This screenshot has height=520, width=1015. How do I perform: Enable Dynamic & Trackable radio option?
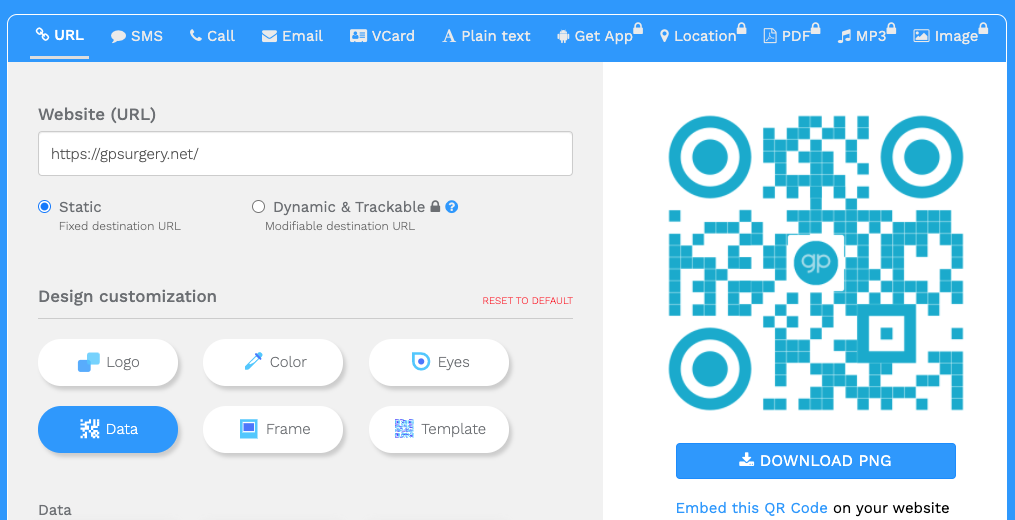click(259, 207)
